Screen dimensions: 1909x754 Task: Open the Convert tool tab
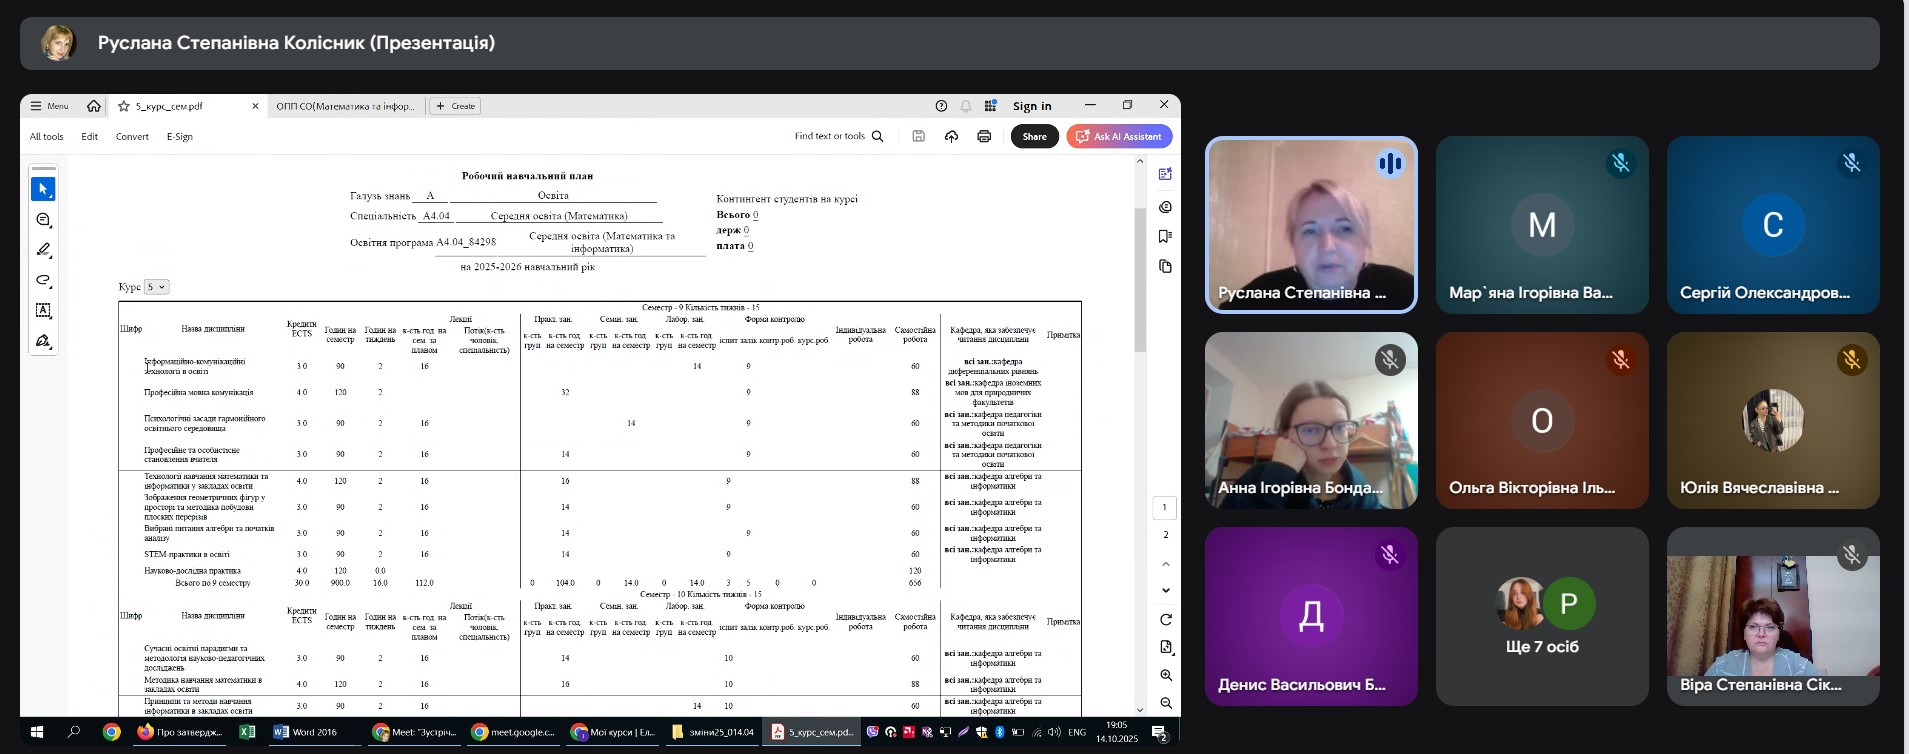tap(132, 137)
